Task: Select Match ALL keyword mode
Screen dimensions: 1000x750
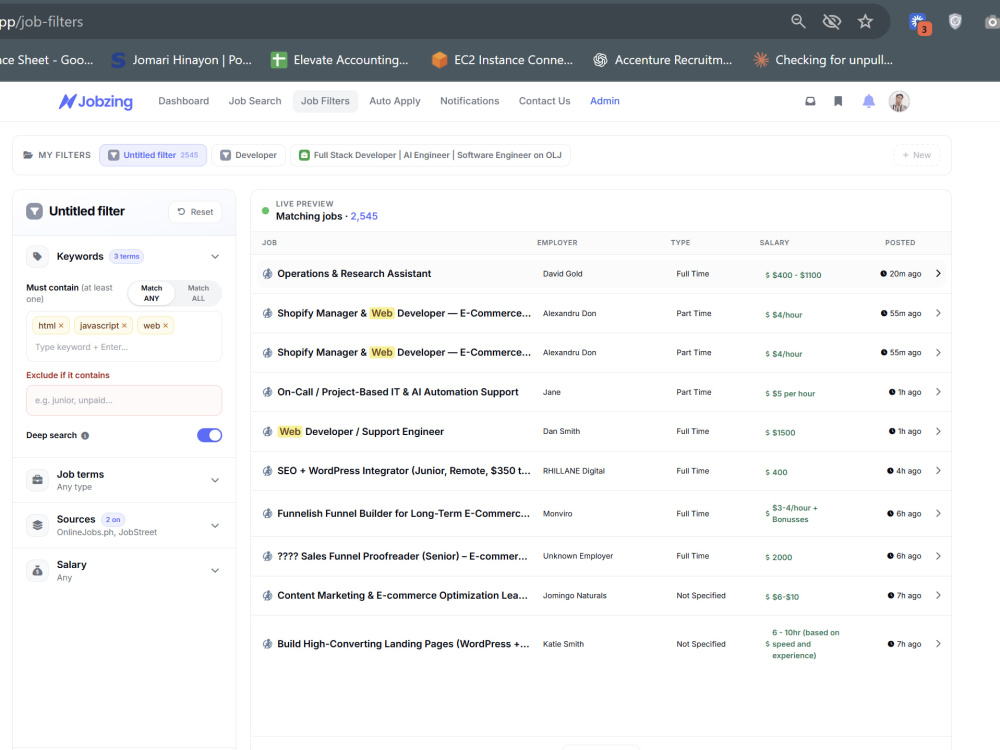Action: pos(198,293)
